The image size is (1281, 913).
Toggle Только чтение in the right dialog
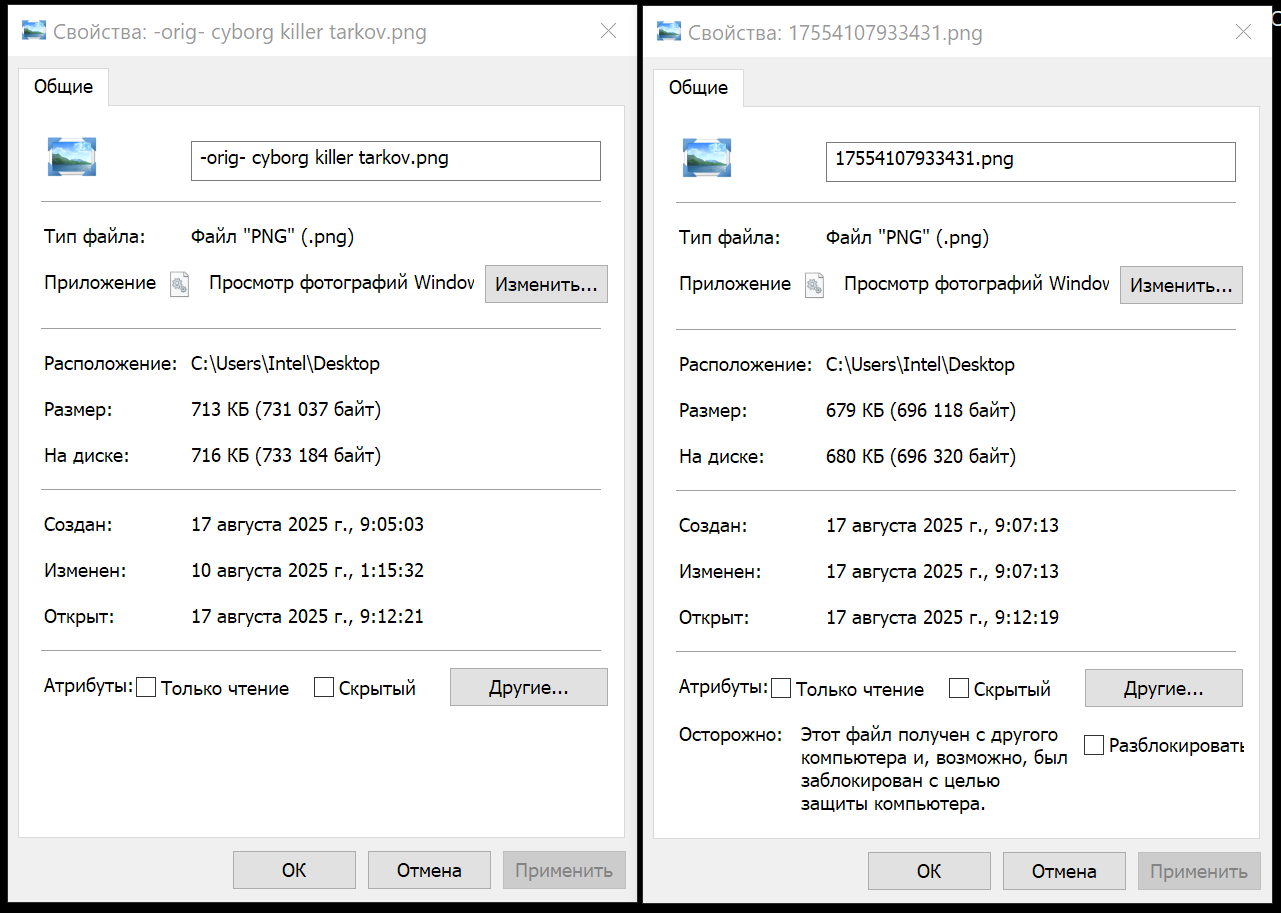click(781, 689)
